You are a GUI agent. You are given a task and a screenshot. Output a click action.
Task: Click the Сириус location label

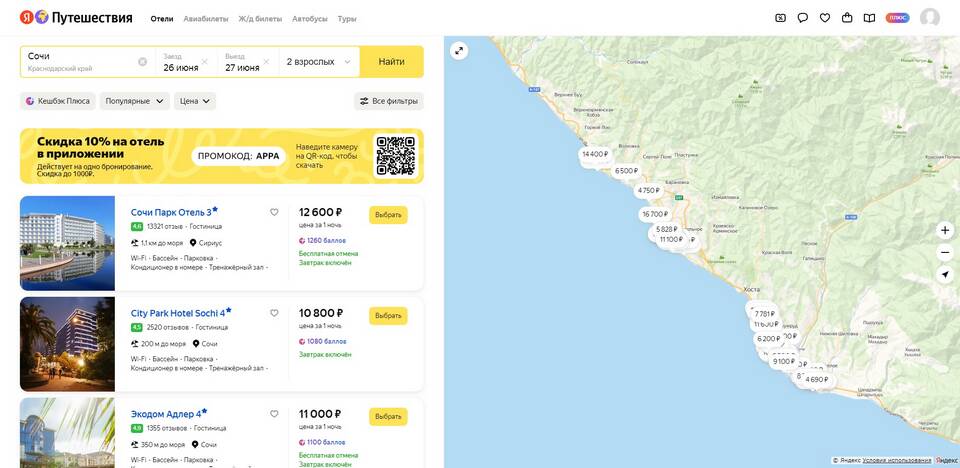pos(211,243)
